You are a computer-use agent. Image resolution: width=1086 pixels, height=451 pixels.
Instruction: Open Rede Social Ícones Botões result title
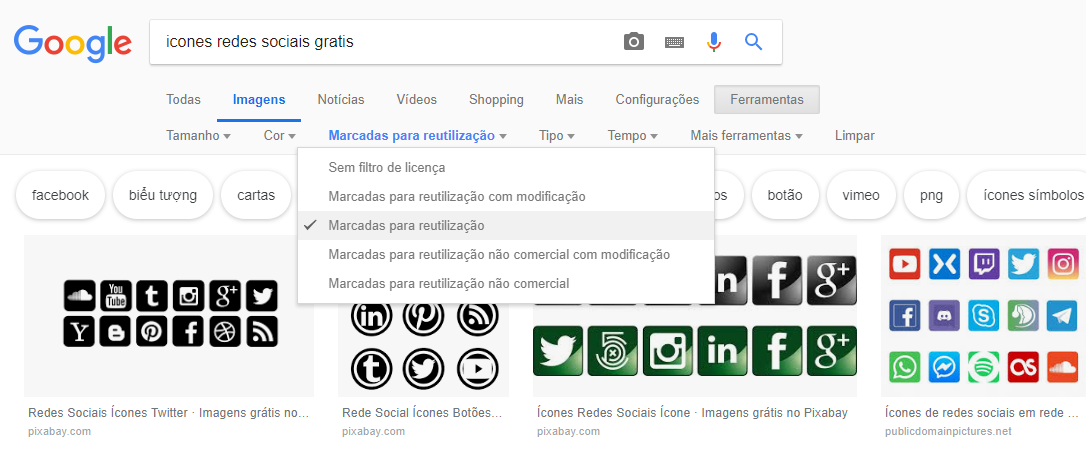click(422, 413)
